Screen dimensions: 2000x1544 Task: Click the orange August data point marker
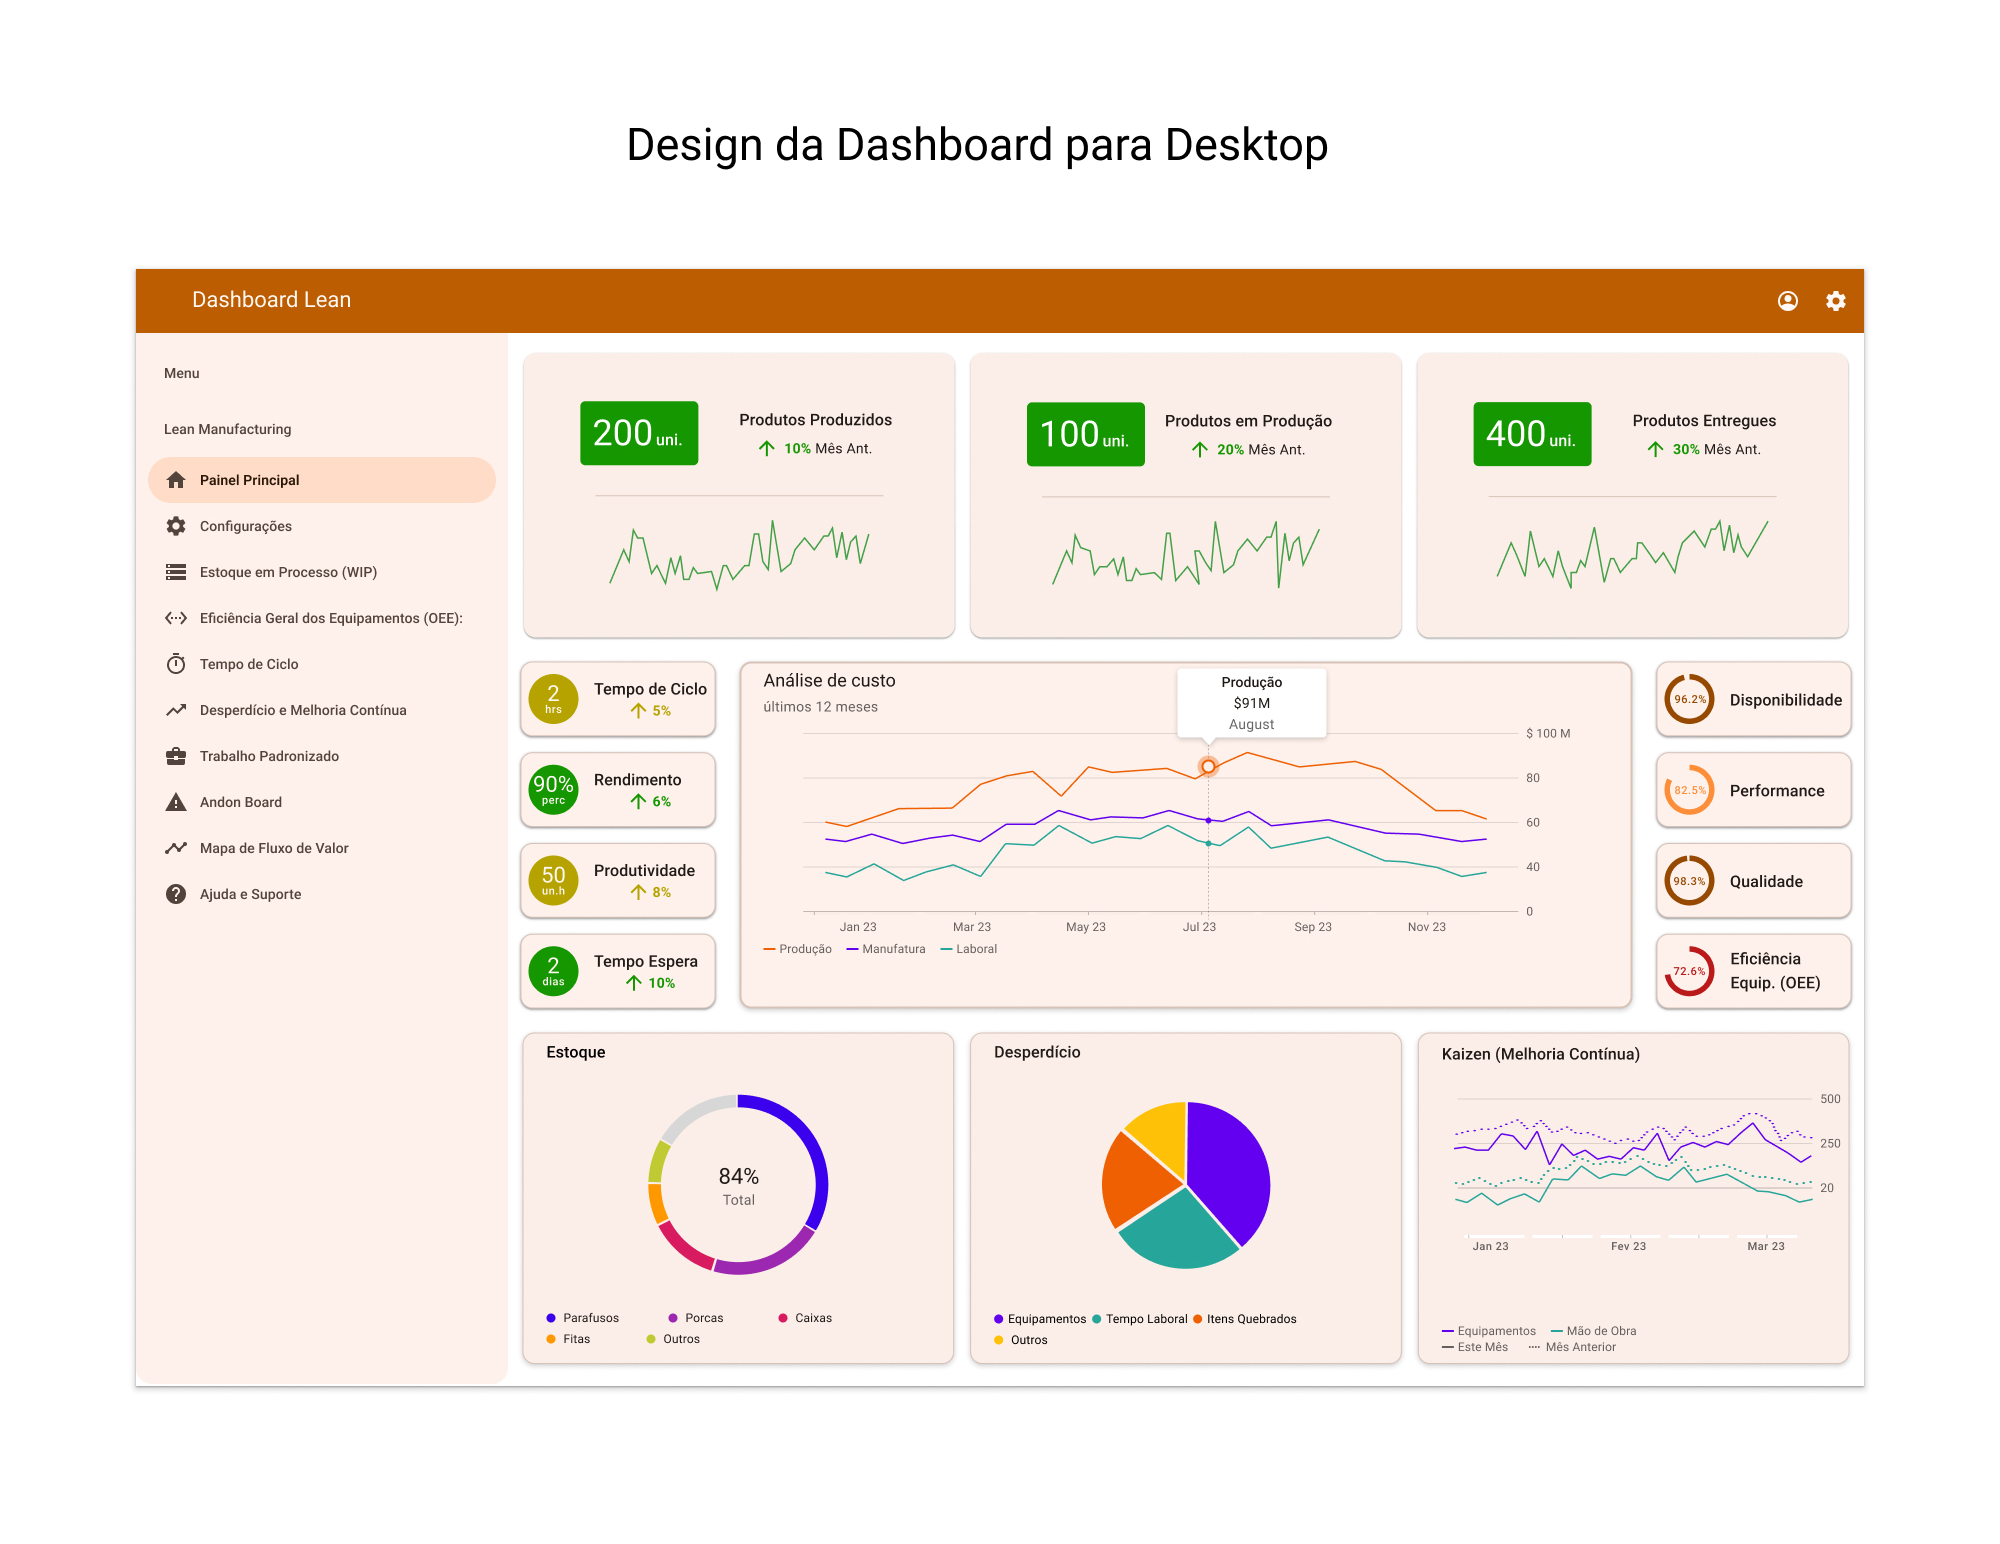coord(1208,767)
